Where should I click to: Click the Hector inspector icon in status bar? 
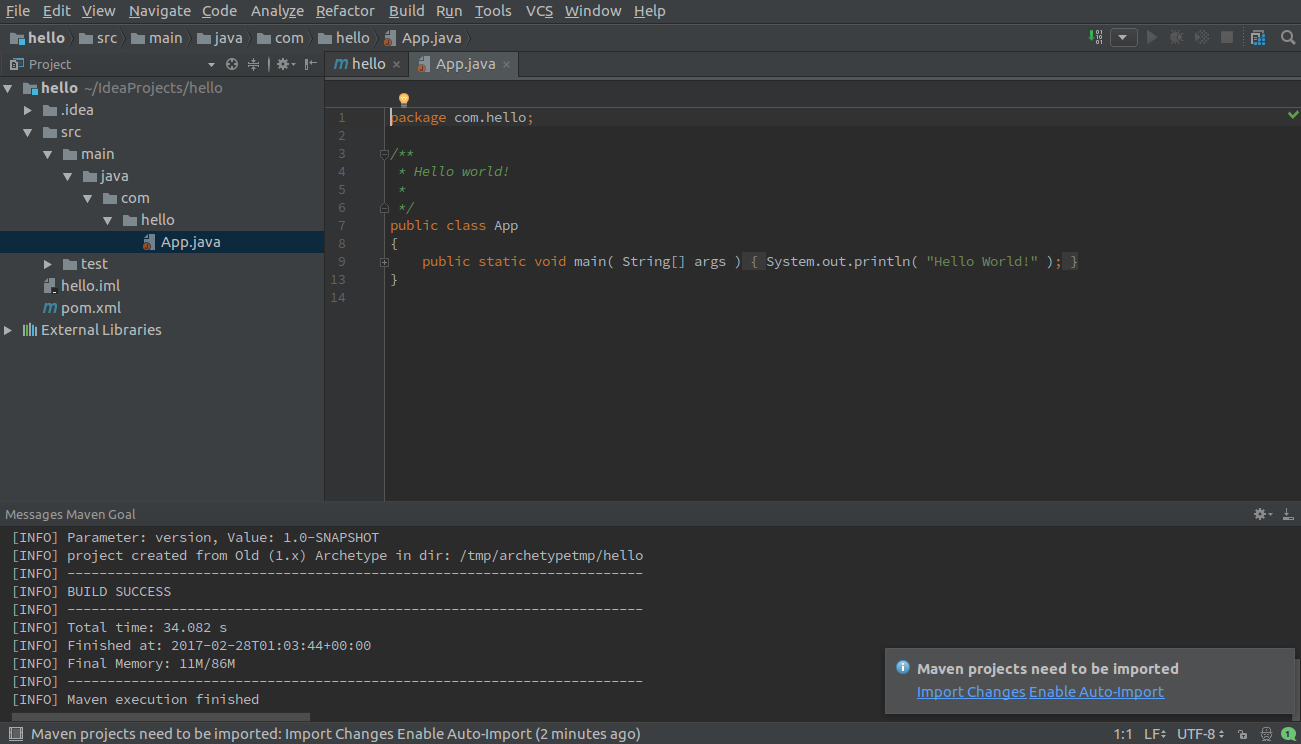pyautogui.click(x=1266, y=734)
